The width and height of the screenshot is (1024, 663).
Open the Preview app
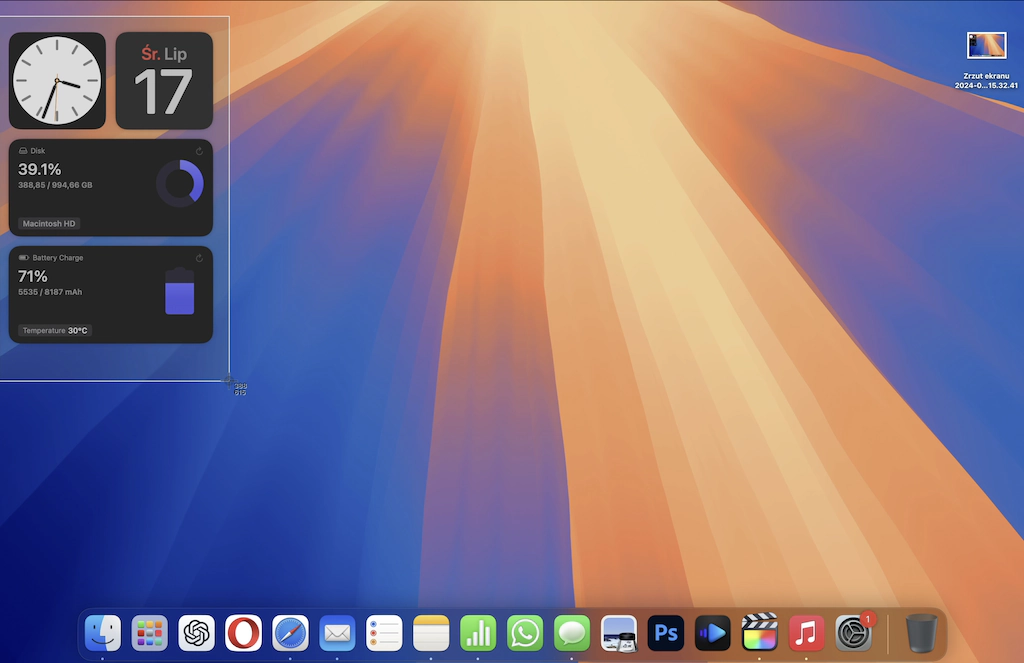click(619, 633)
